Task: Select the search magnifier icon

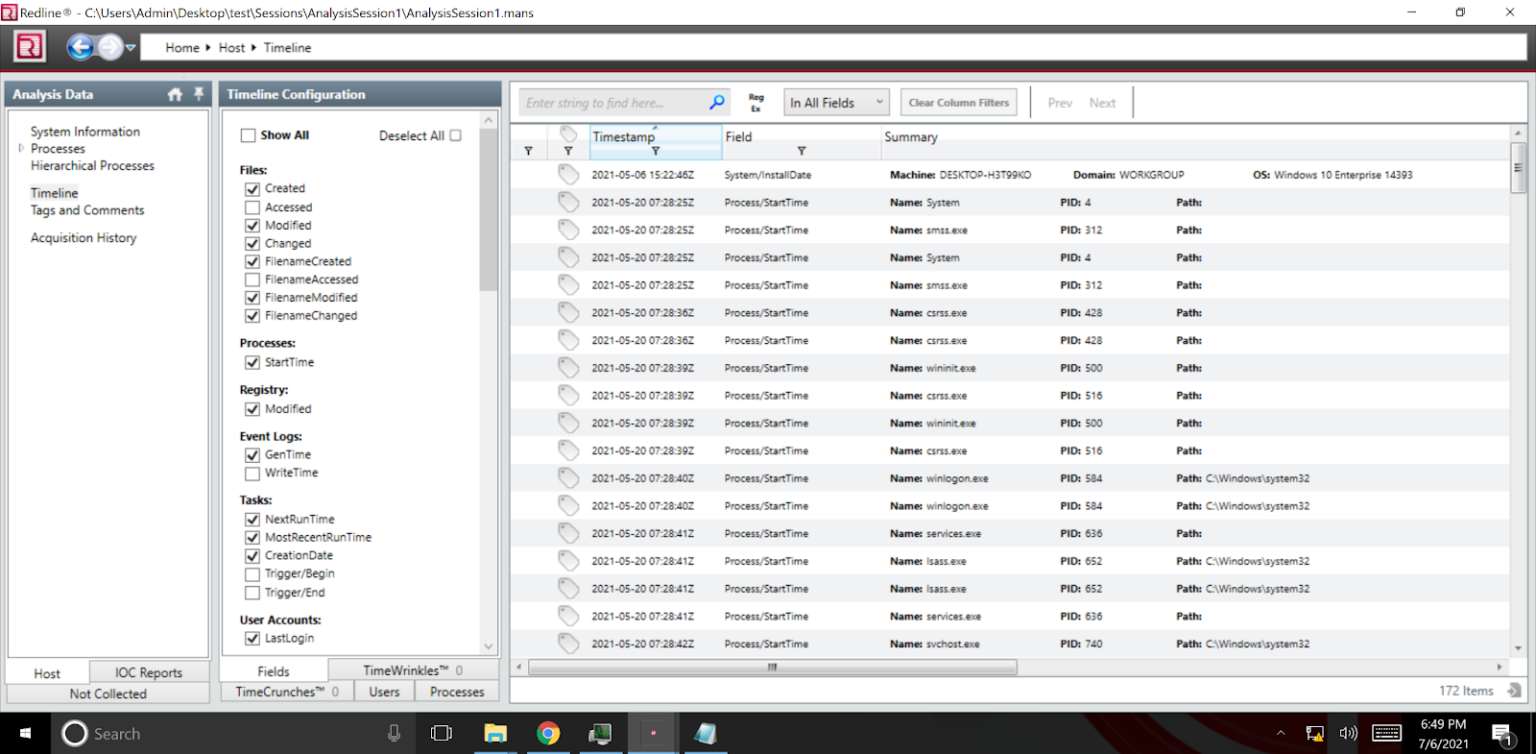Action: click(x=717, y=101)
